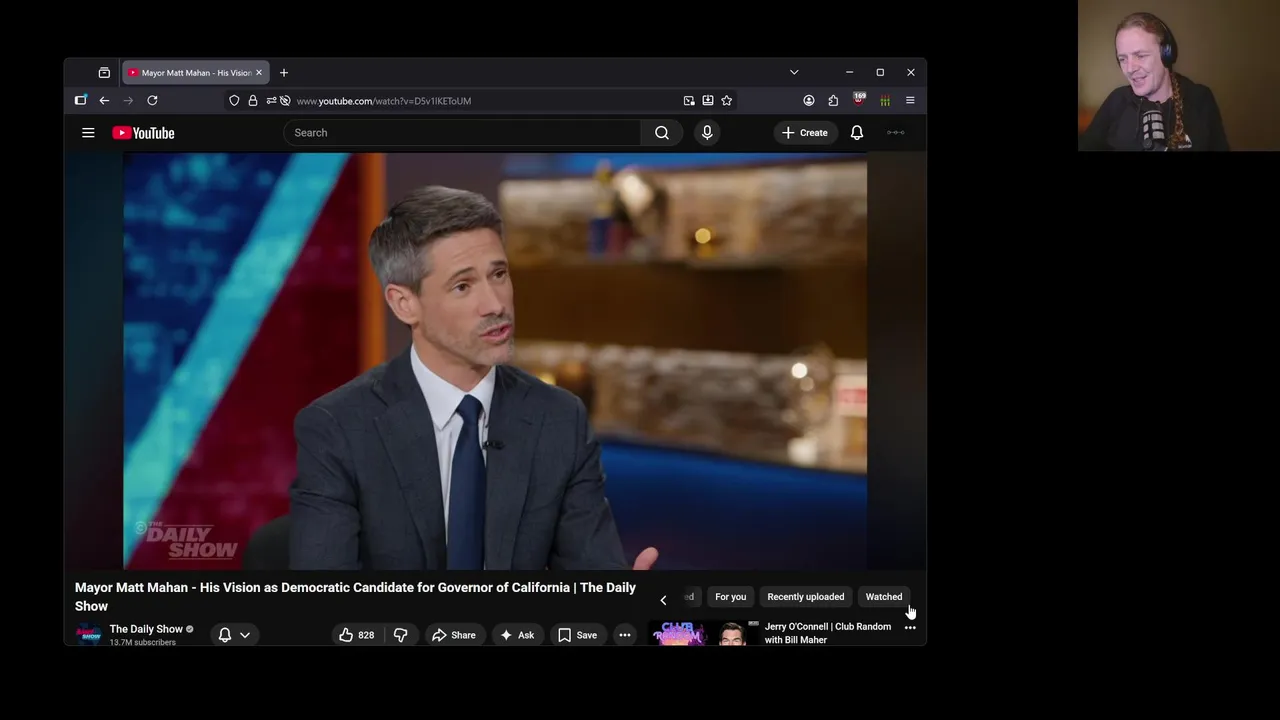Click the browser address bar URL

click(383, 101)
